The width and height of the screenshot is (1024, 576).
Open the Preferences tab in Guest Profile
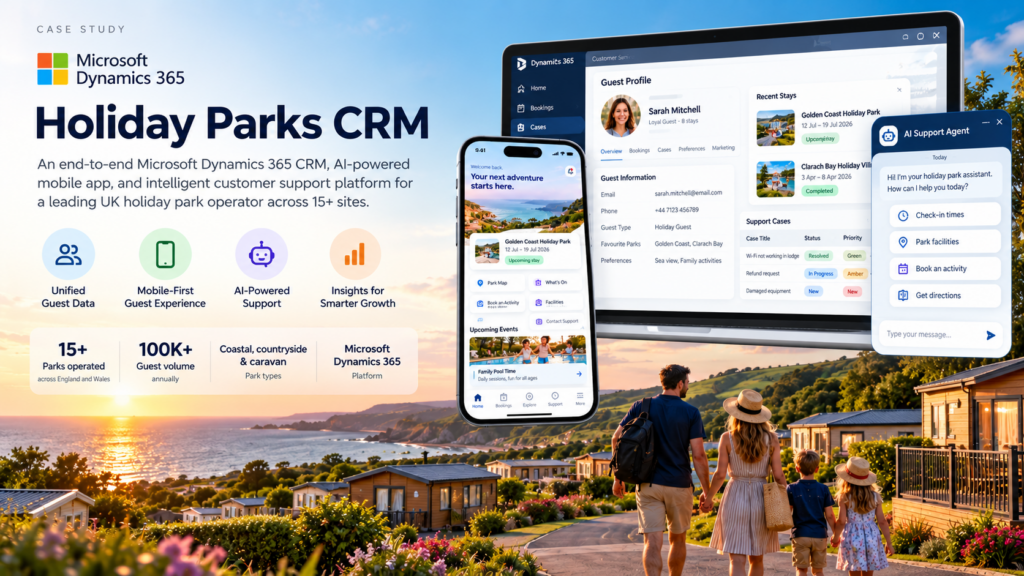692,149
